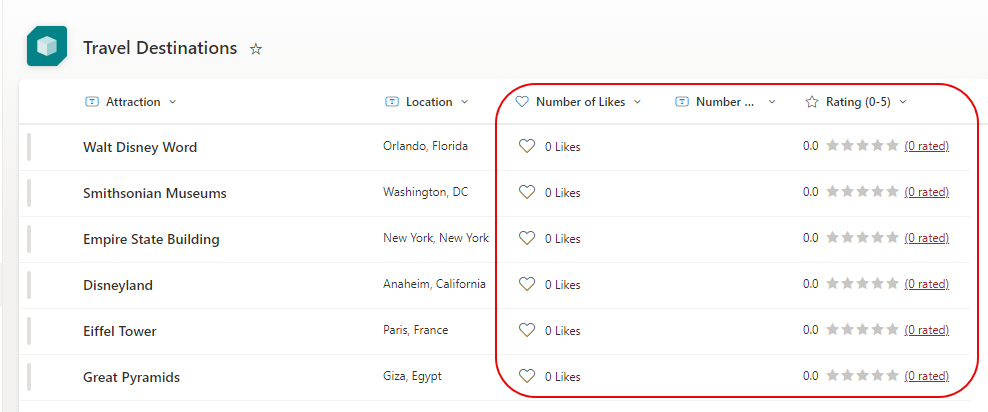
Task: Click (0 rated) for Great Pyramids
Action: tap(926, 376)
